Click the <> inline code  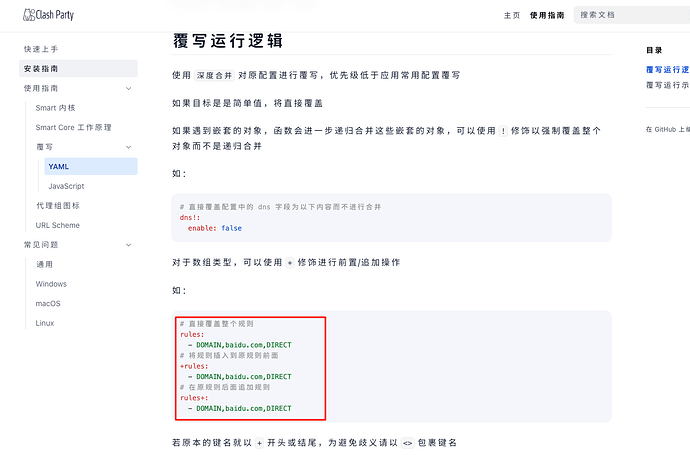coord(408,443)
